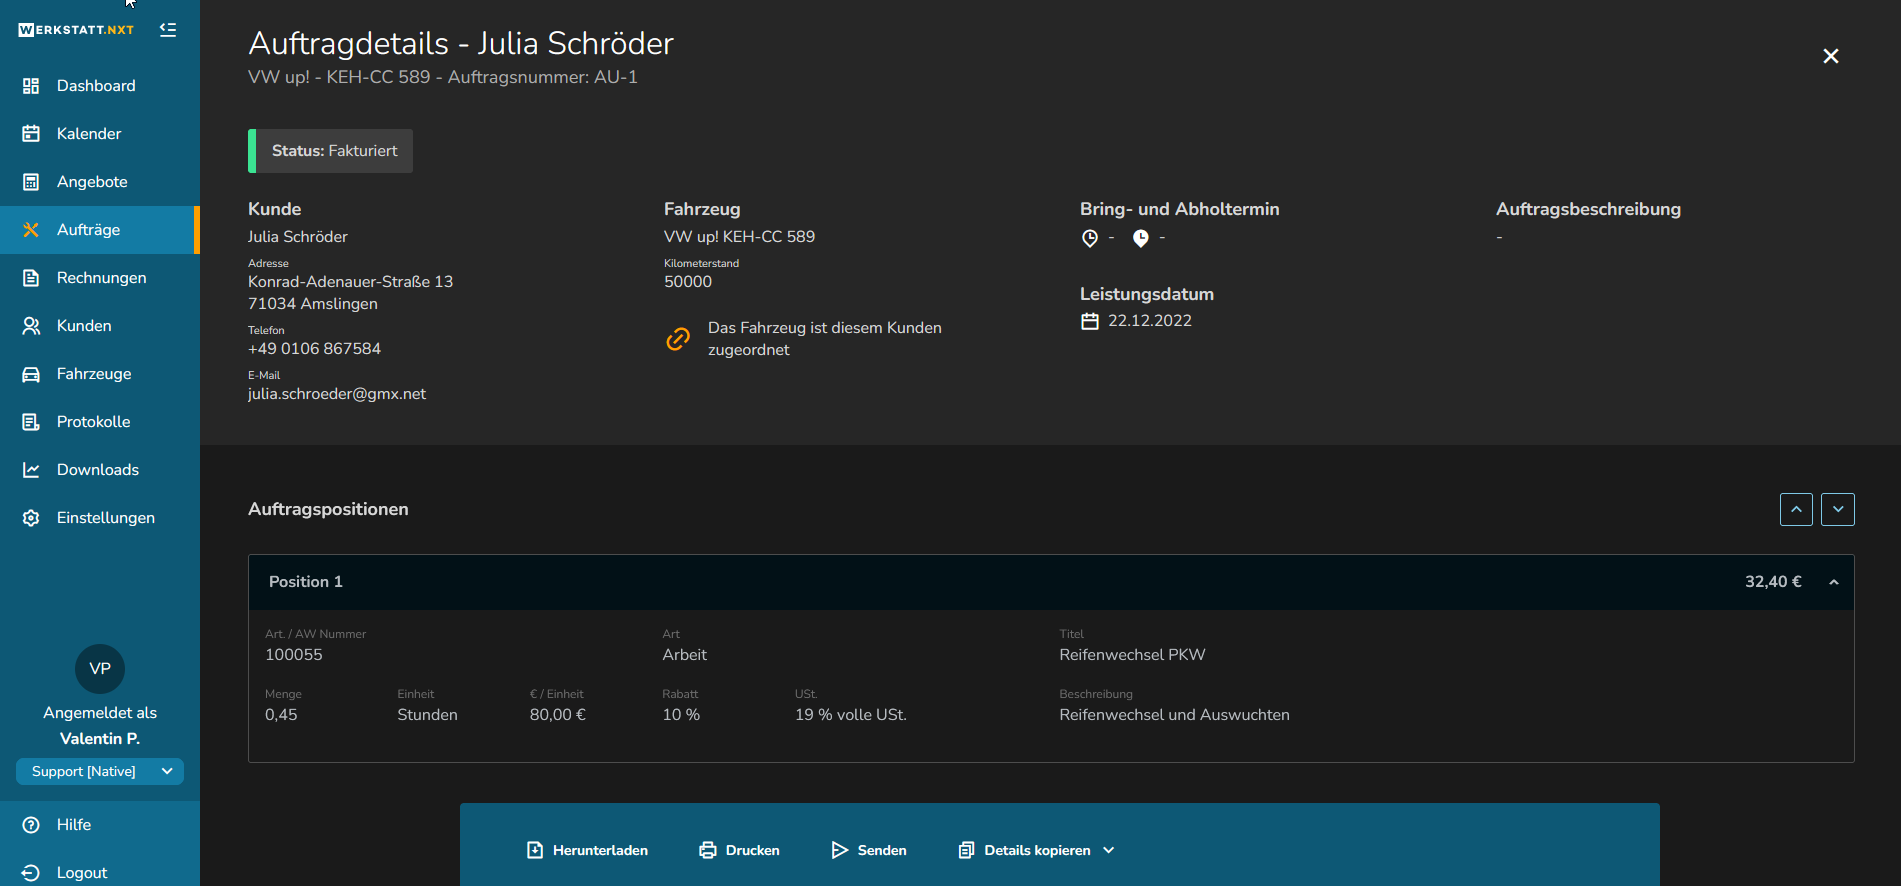This screenshot has width=1901, height=886.
Task: Click the Kunden people icon
Action: [31, 326]
